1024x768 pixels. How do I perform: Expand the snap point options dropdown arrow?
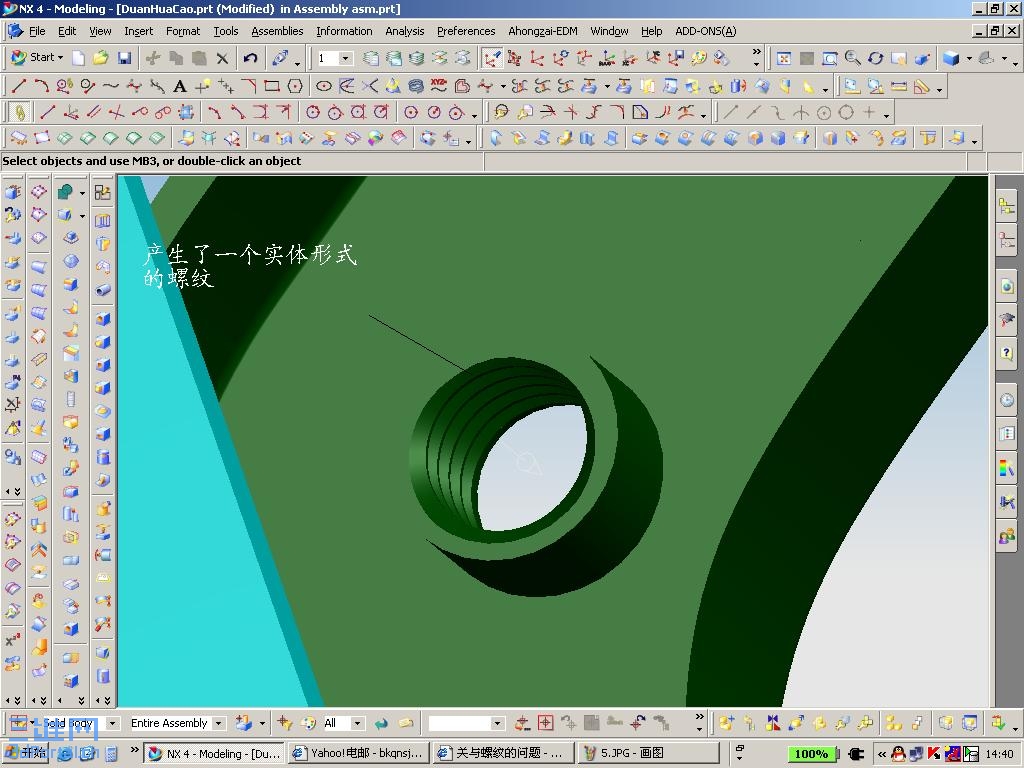pyautogui.click(x=886, y=116)
